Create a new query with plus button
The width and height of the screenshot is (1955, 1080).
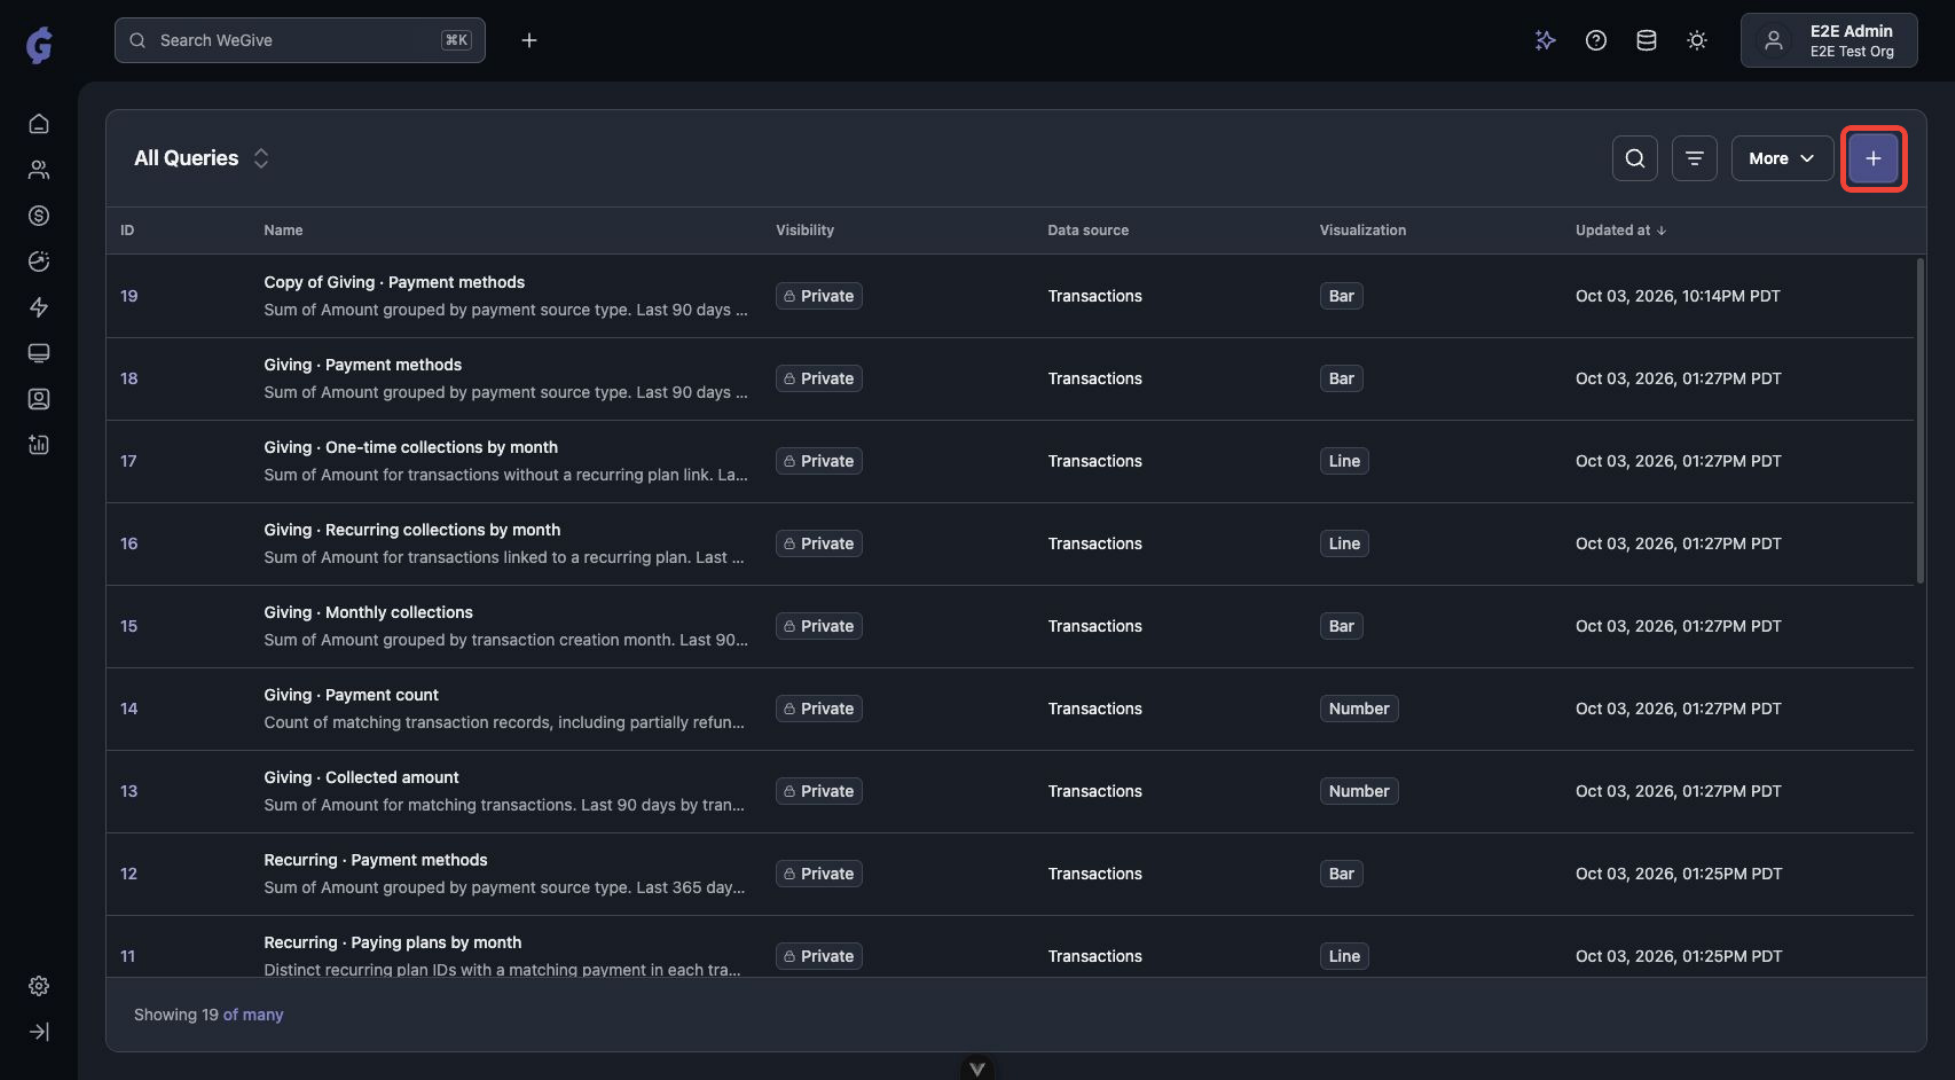[x=1873, y=158]
